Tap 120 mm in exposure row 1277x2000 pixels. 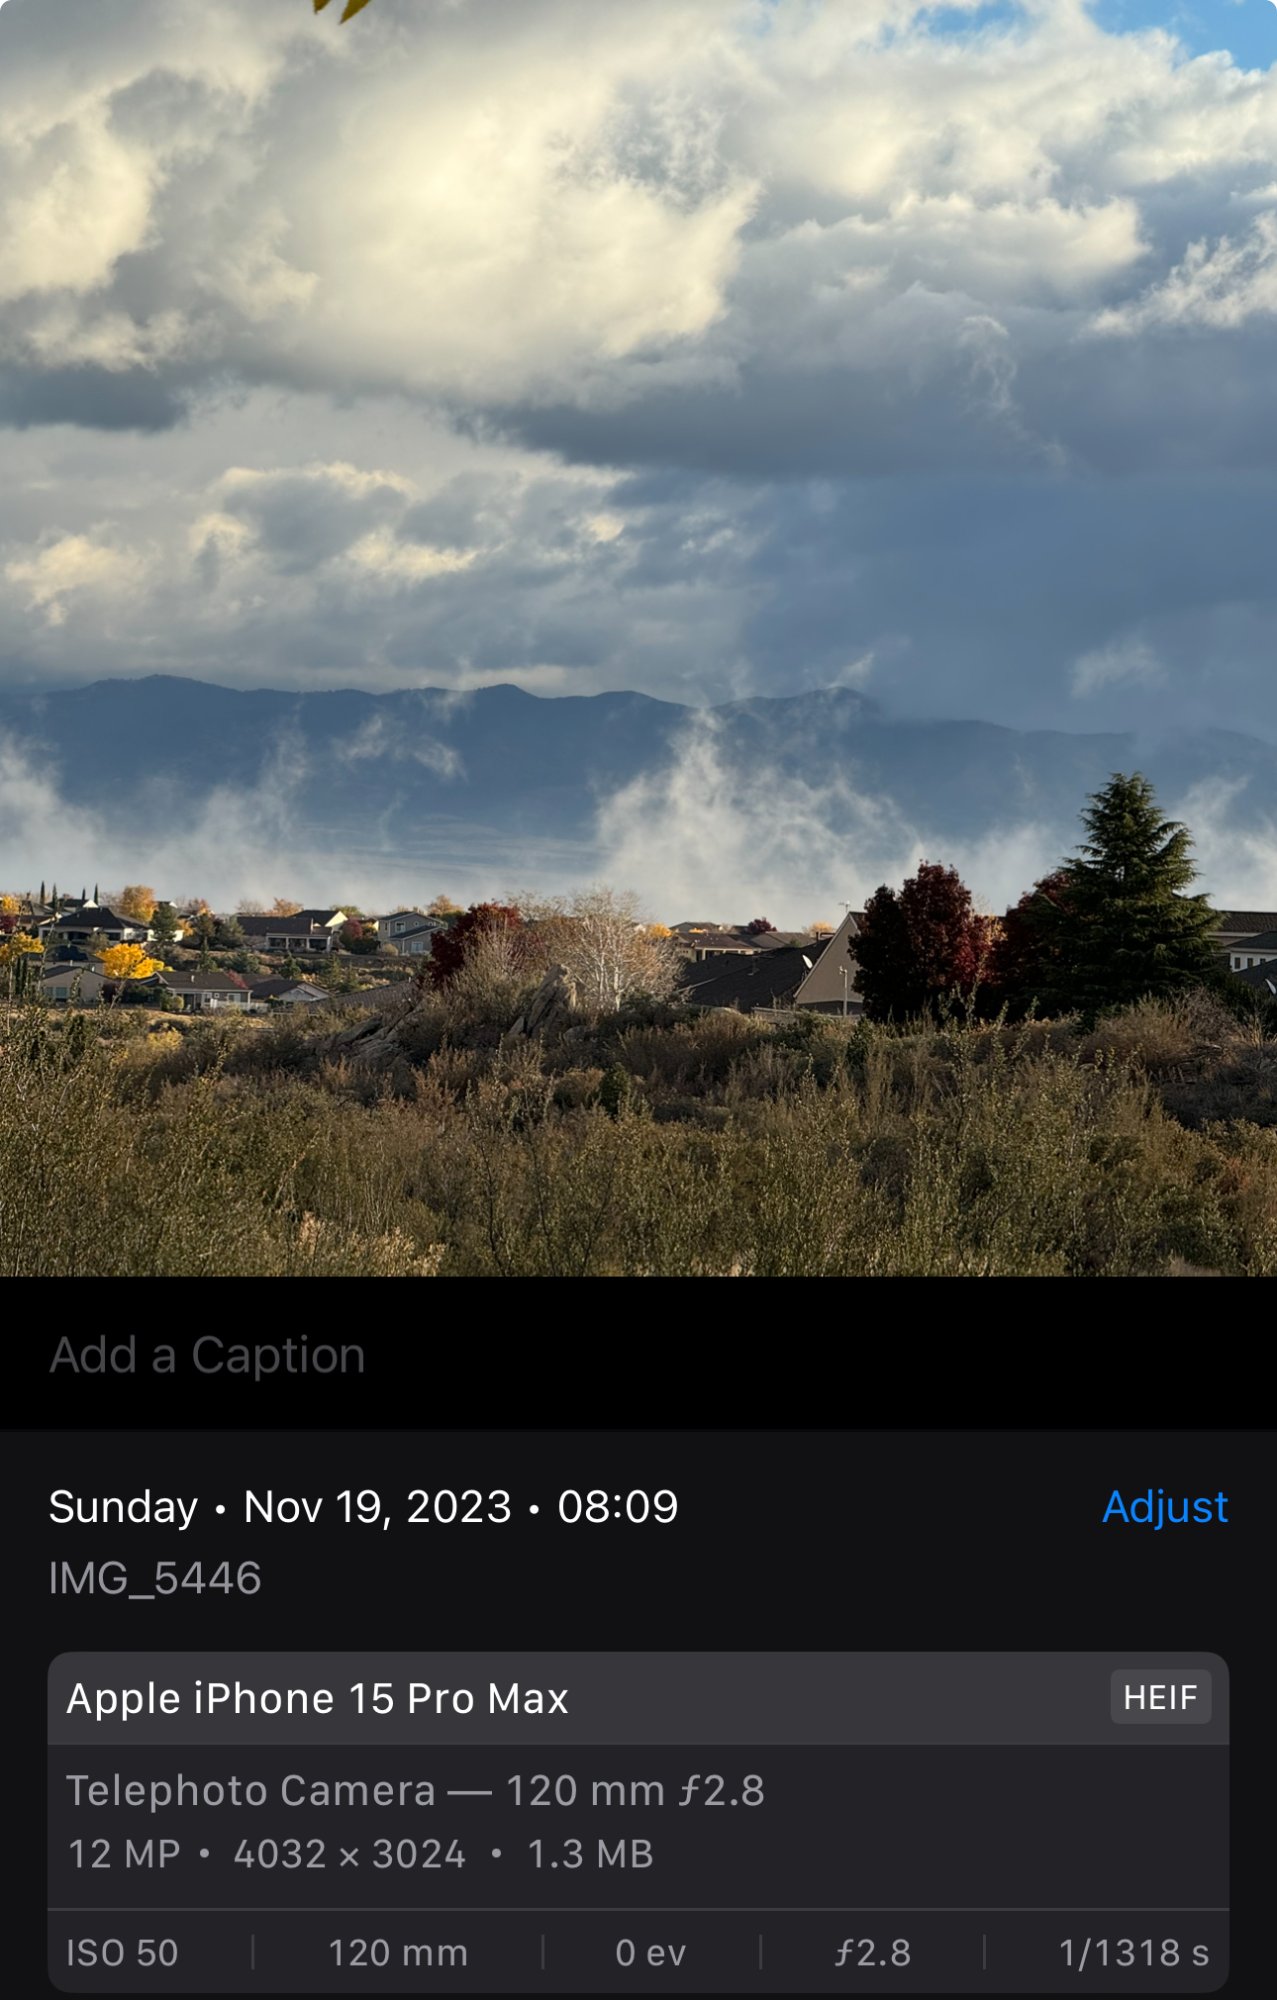coord(398,1952)
